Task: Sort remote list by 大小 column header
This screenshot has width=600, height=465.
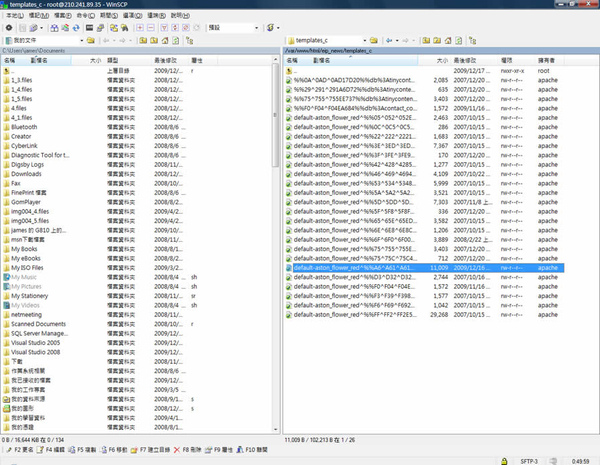Action: click(434, 60)
